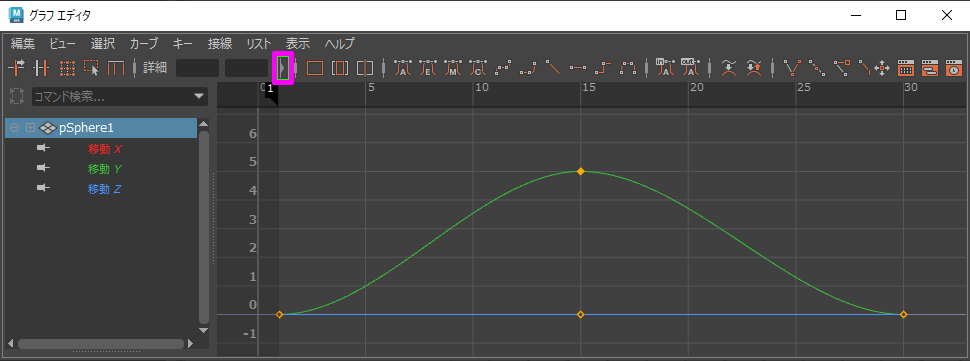Open the カーブ menu
This screenshot has height=361, width=970.
(x=144, y=43)
